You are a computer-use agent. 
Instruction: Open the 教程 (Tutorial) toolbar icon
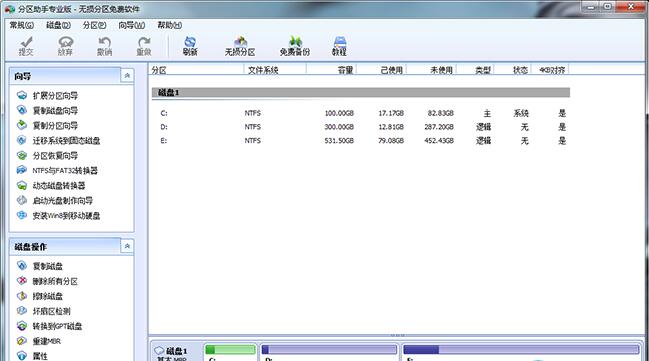339,46
